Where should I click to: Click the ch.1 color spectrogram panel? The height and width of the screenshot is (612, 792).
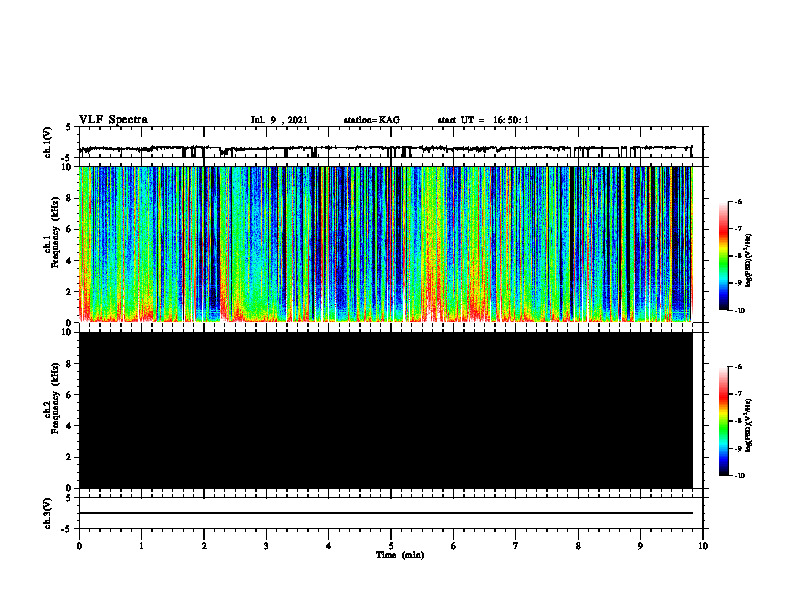click(386, 244)
